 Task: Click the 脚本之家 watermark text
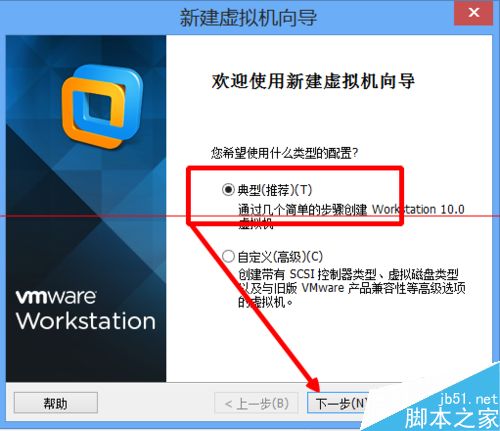452,418
